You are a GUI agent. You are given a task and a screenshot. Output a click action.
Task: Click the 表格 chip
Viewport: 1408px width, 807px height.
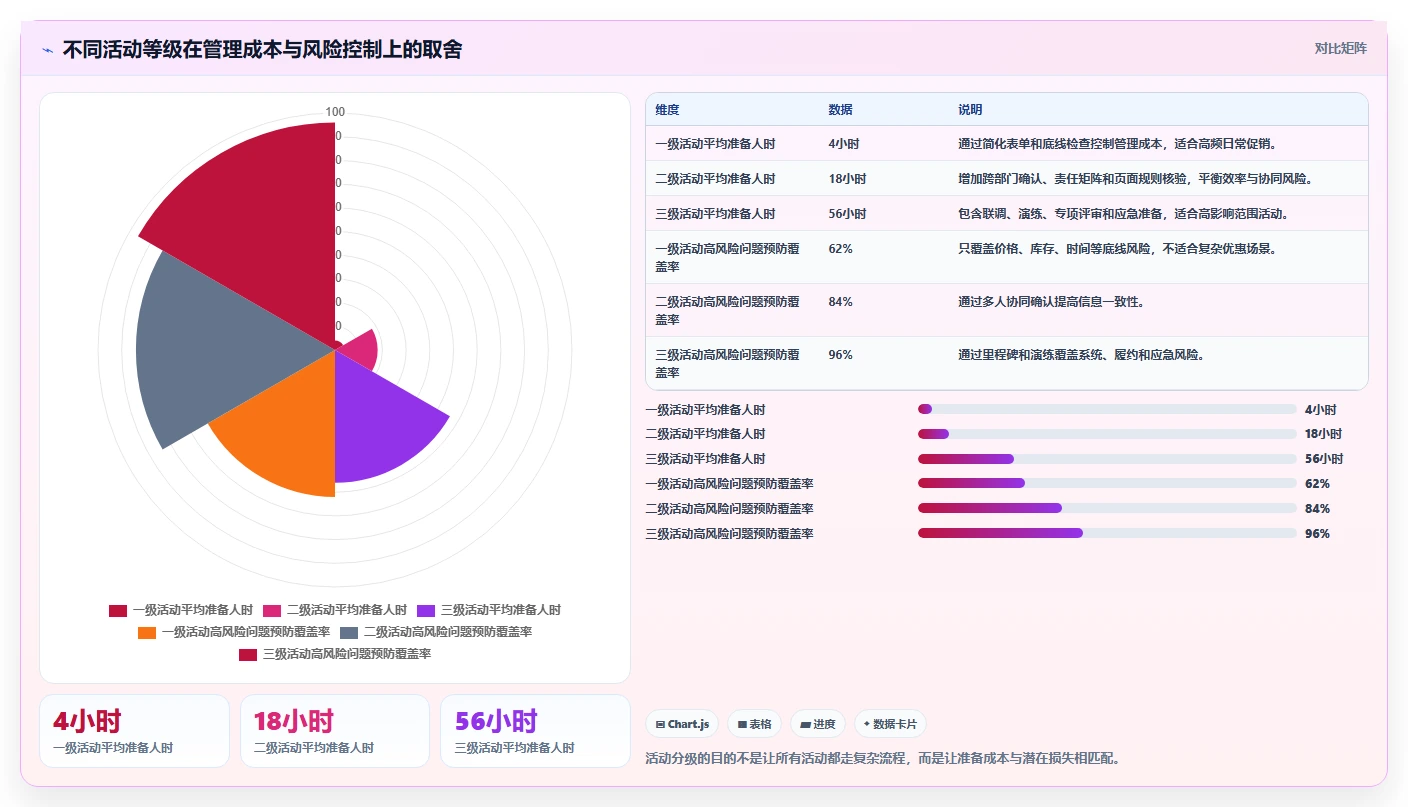point(754,724)
